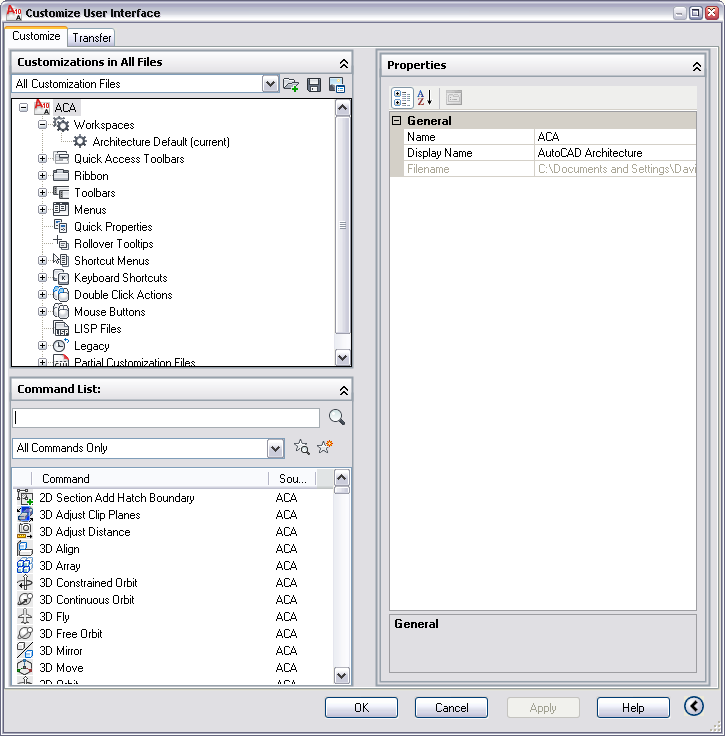Switch to the Transfer tab

[92, 38]
